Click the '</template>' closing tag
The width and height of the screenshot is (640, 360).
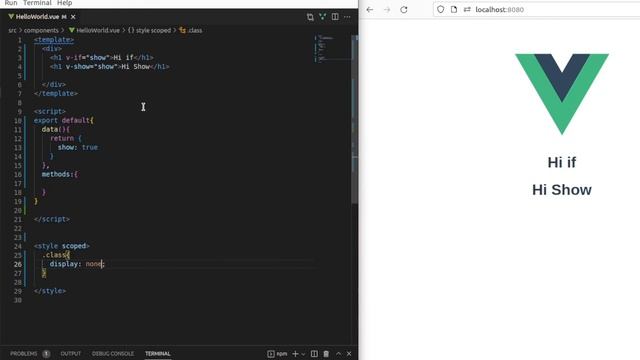tap(56, 93)
